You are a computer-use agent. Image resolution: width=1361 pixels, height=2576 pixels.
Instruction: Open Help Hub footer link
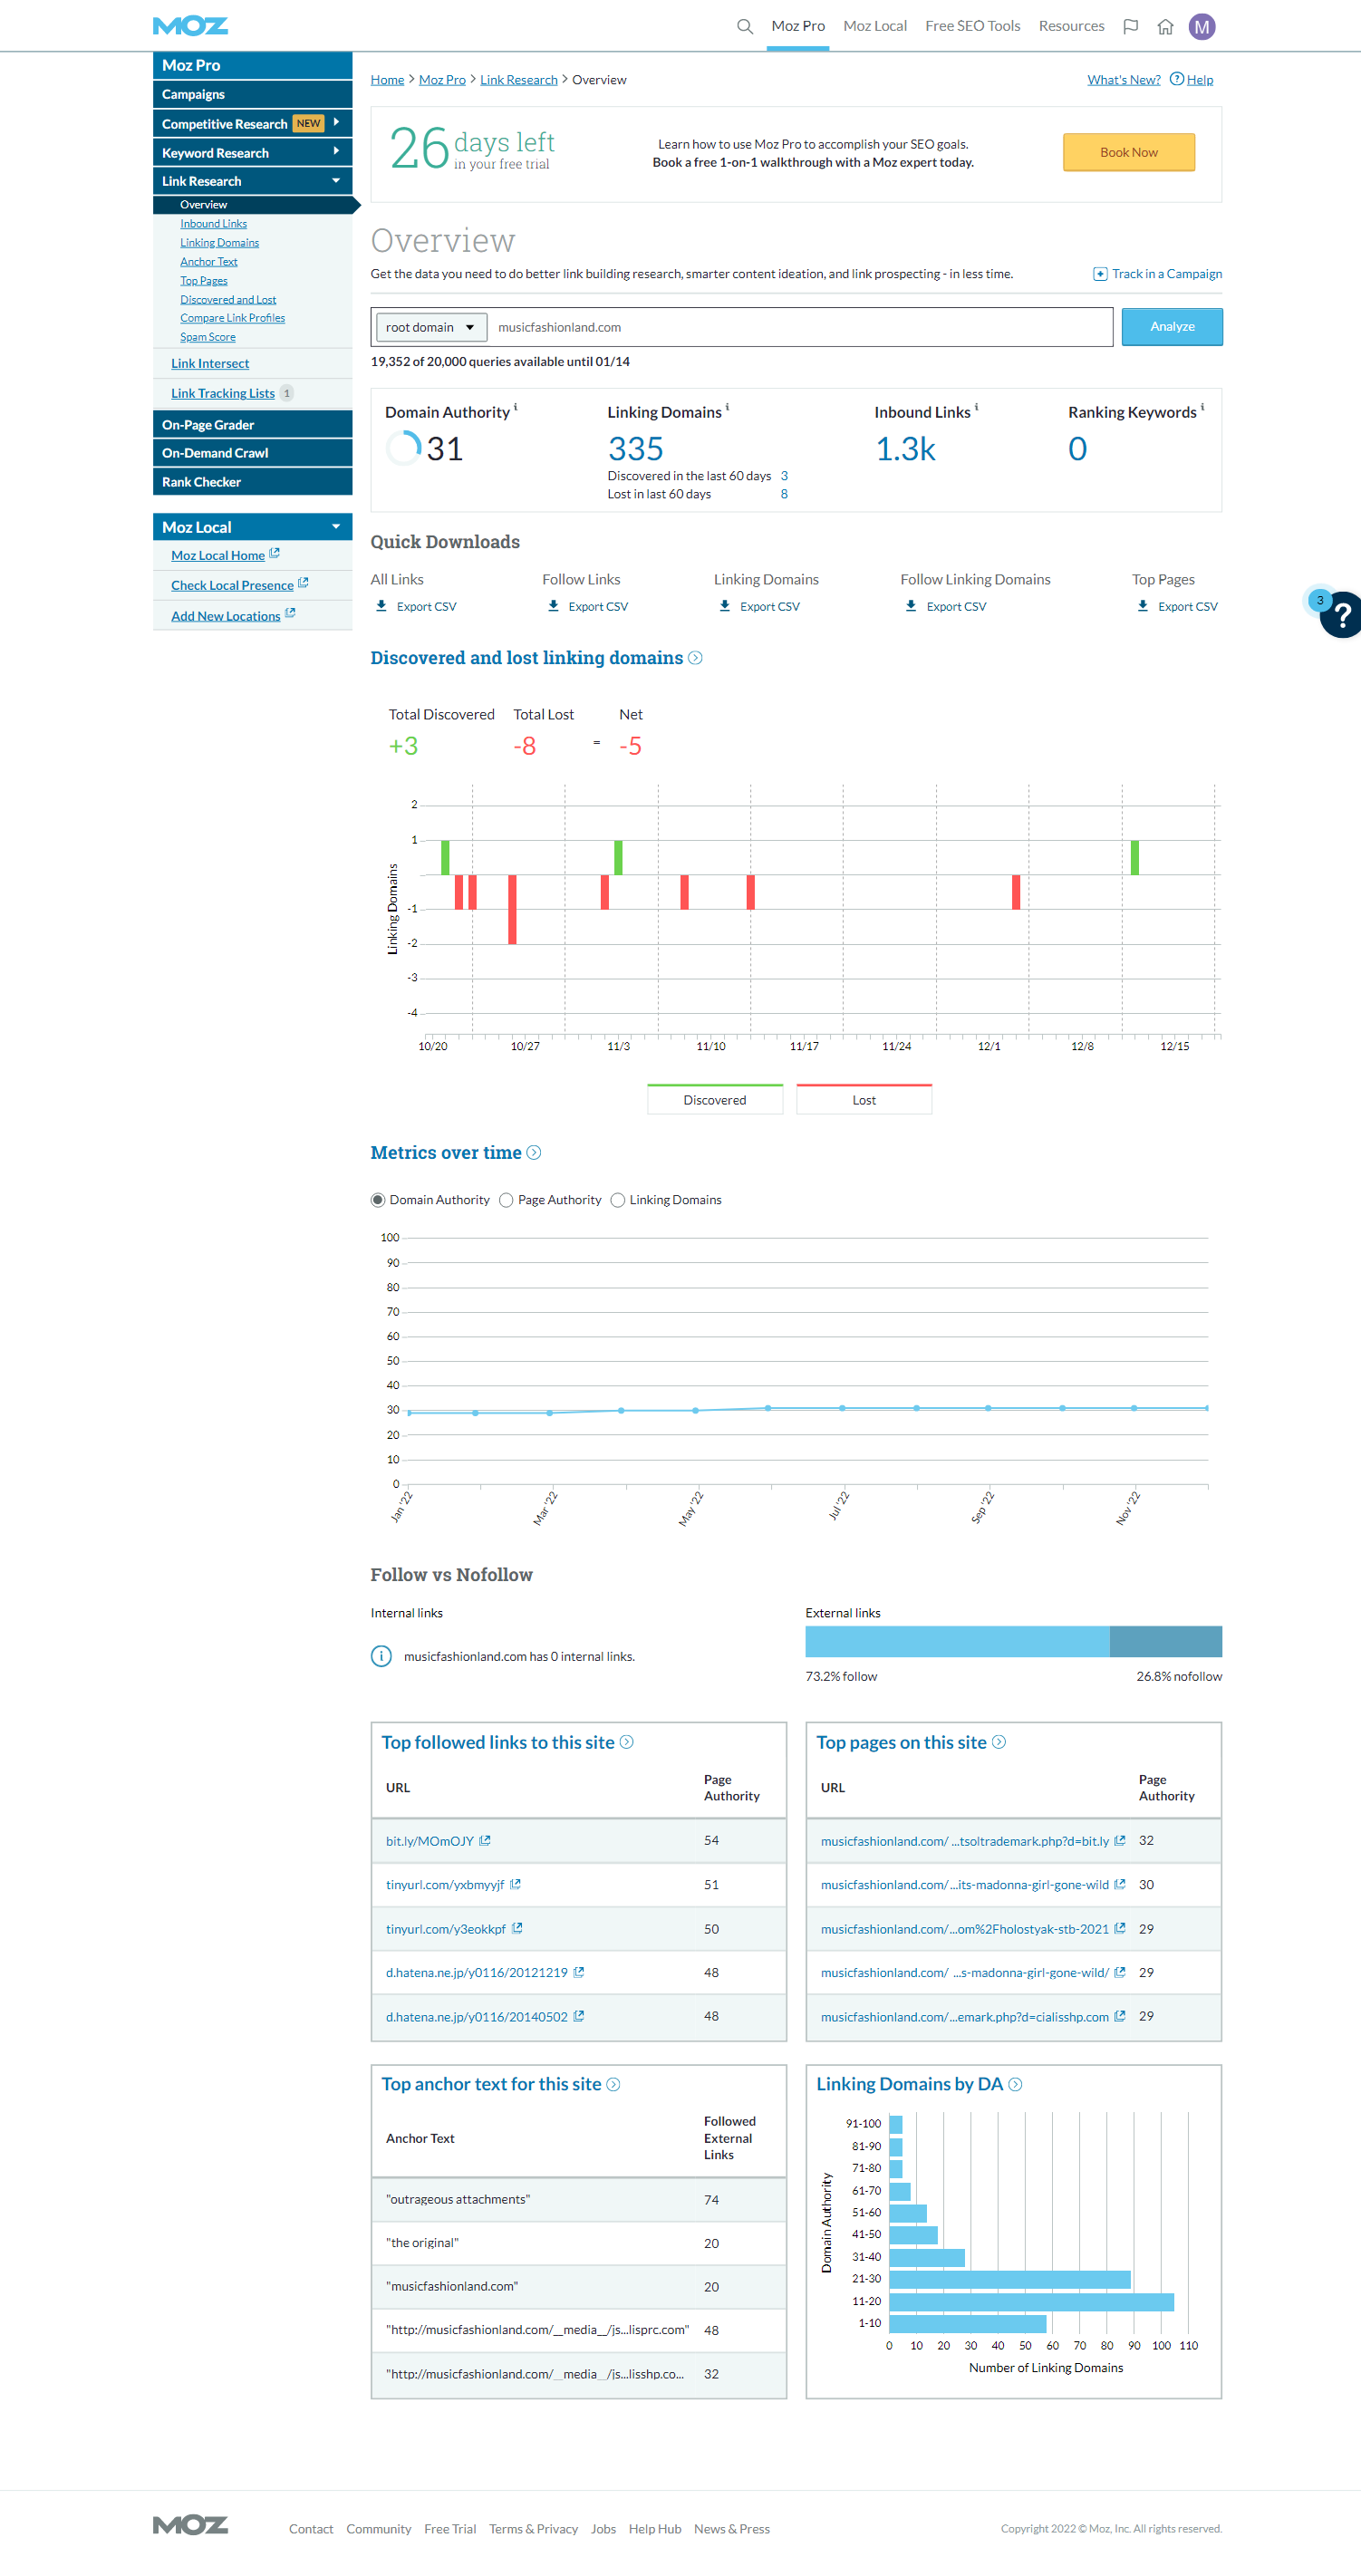(655, 2528)
